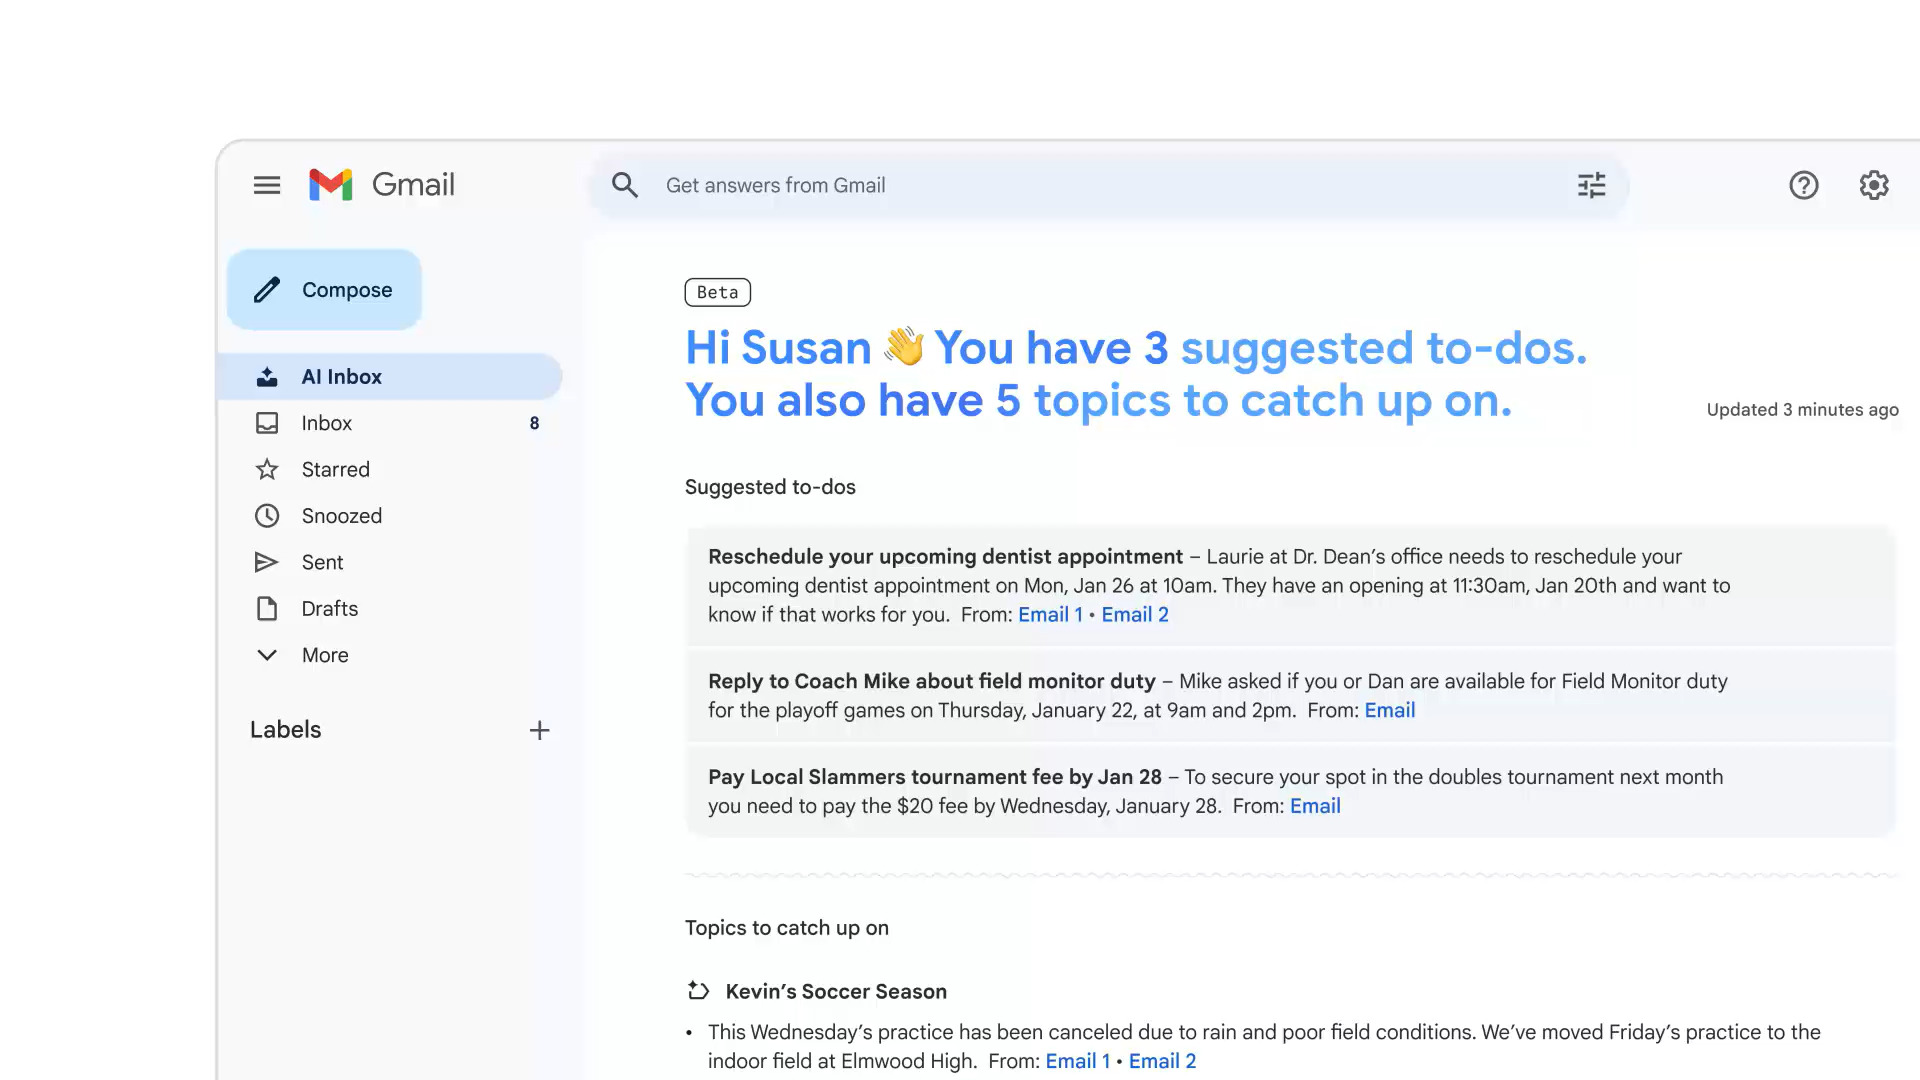Open Gmail help with the question mark icon
This screenshot has width=1920, height=1080.
(1803, 185)
